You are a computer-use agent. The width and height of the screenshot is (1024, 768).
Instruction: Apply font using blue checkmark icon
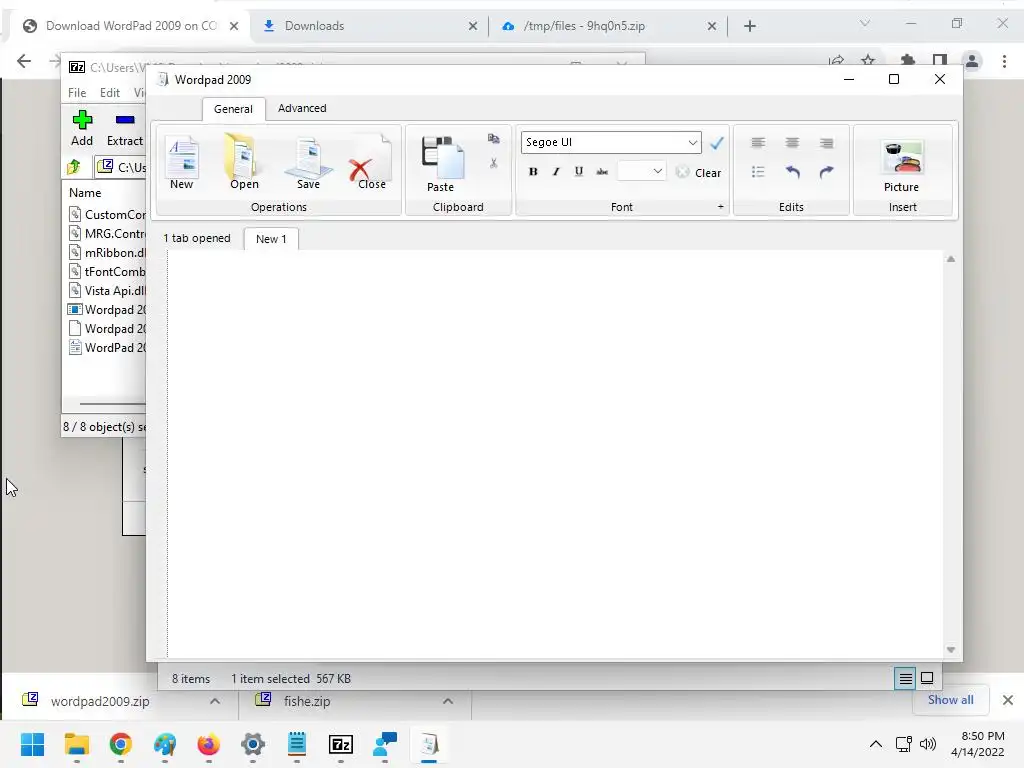click(x=716, y=142)
